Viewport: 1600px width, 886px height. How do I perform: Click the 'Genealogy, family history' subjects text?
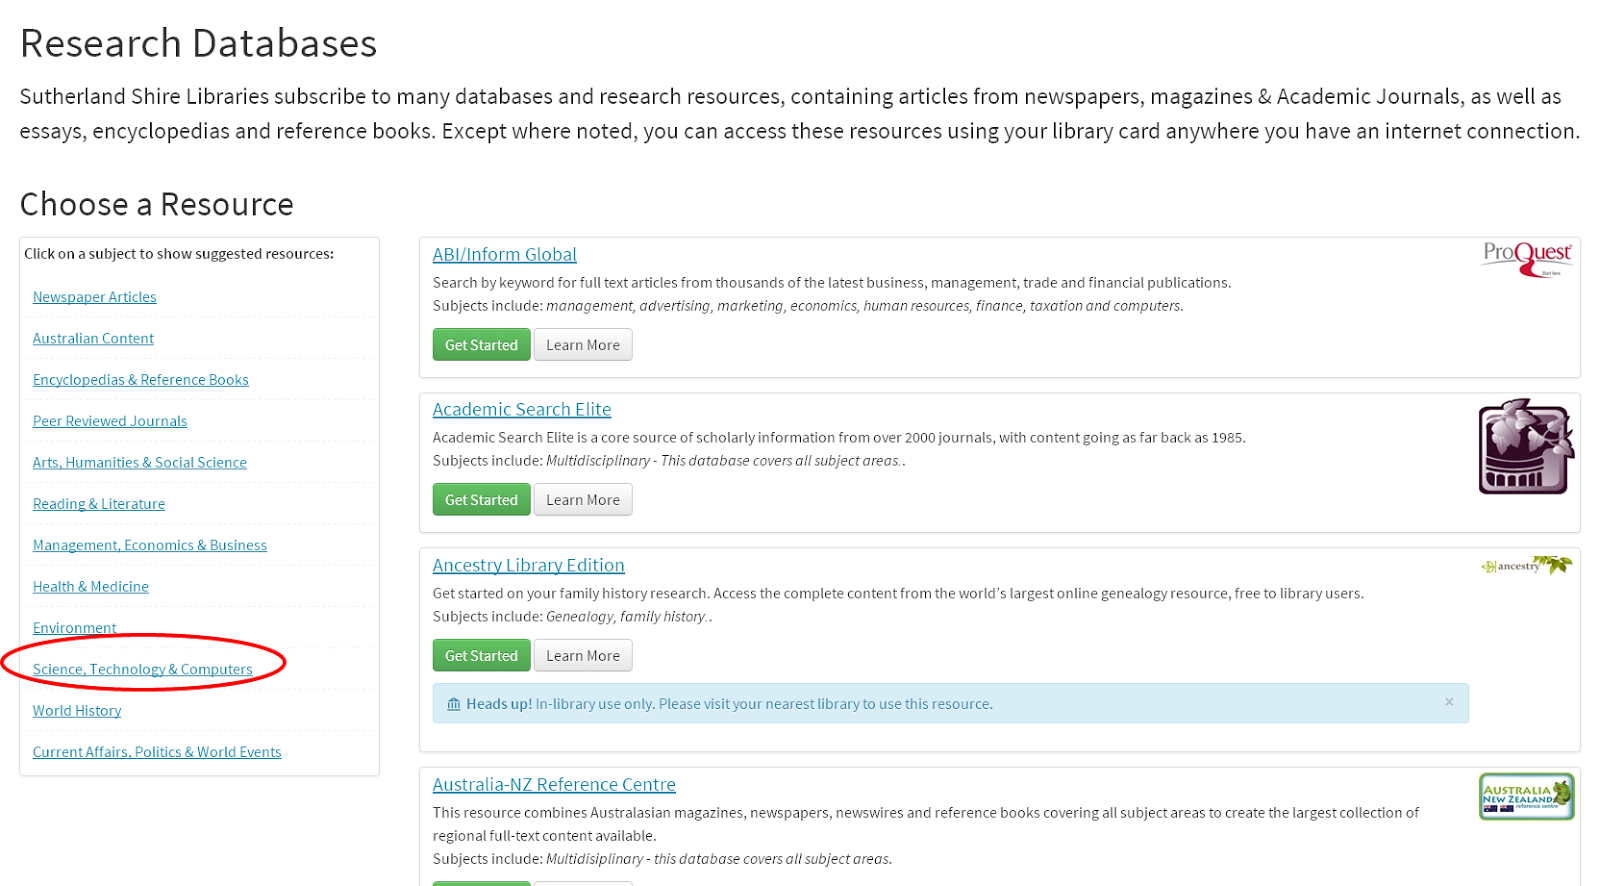point(626,617)
